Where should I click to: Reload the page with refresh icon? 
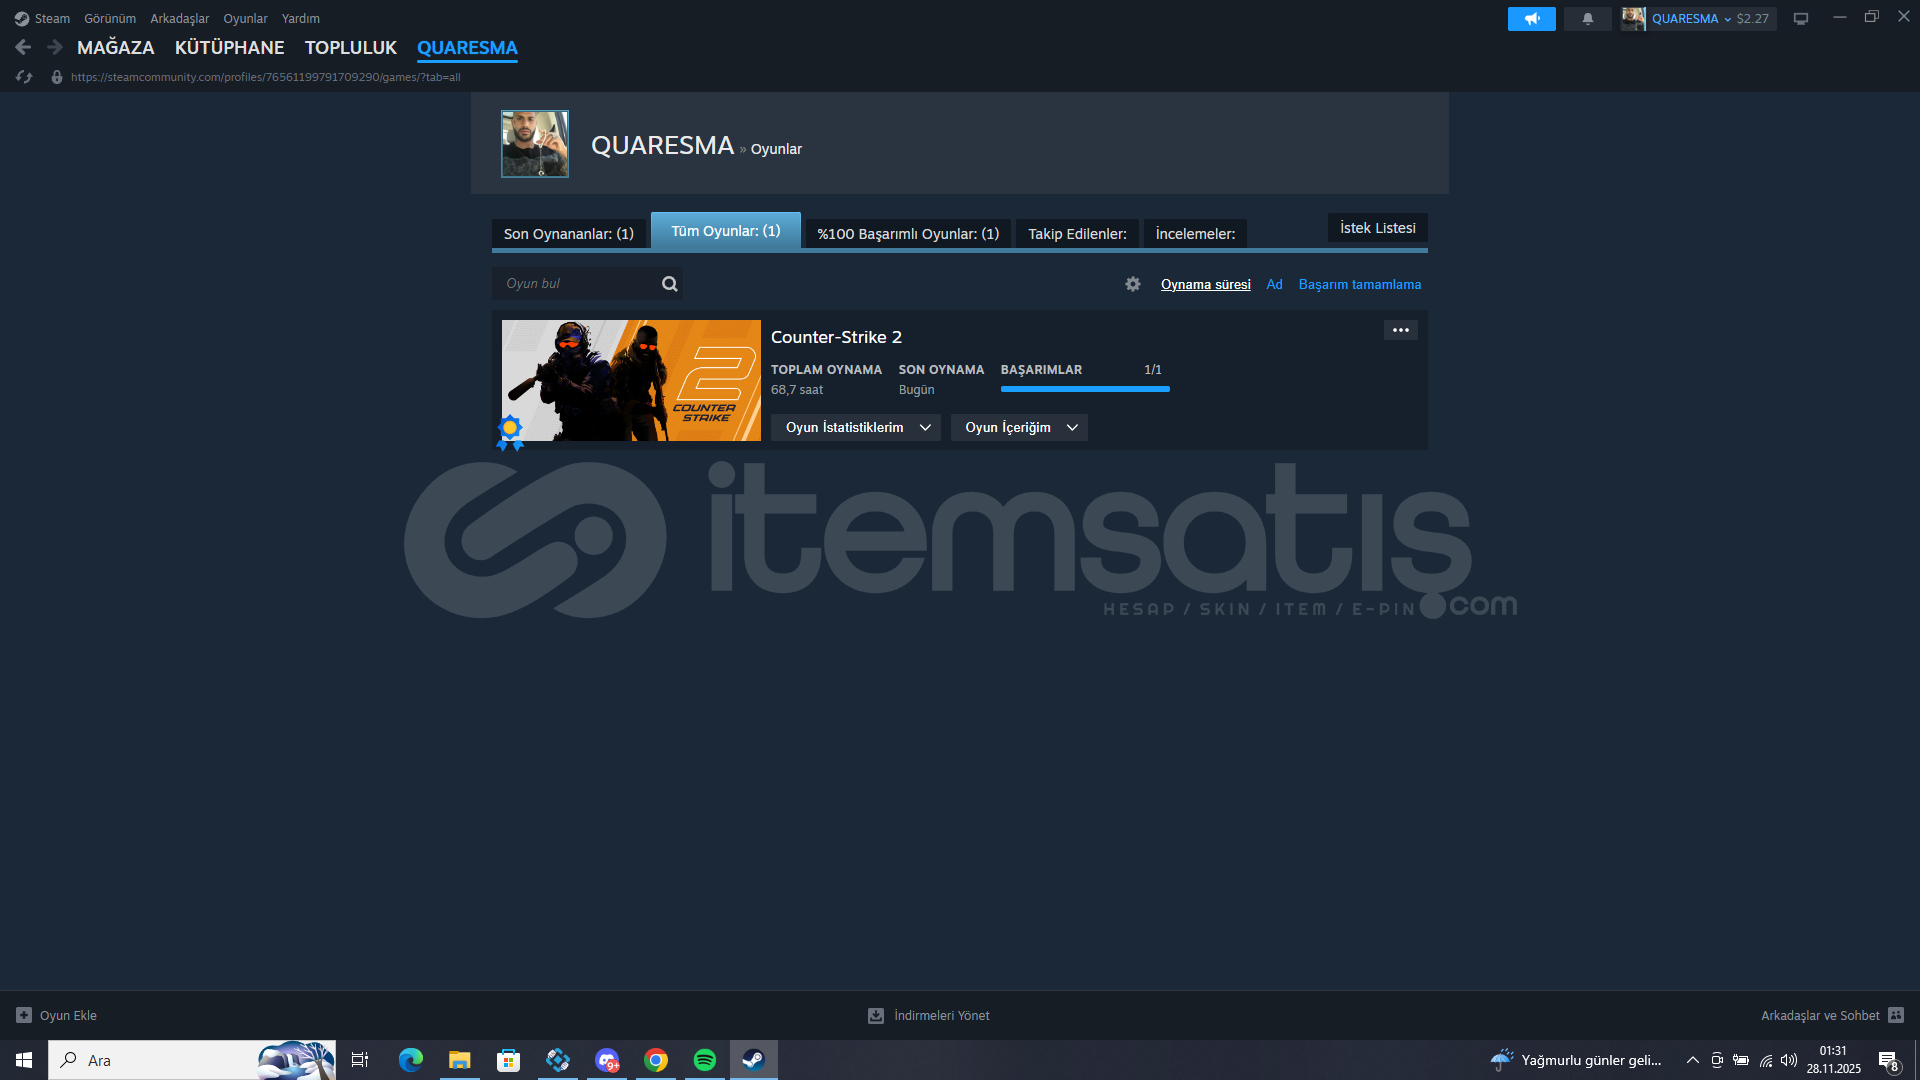point(24,77)
